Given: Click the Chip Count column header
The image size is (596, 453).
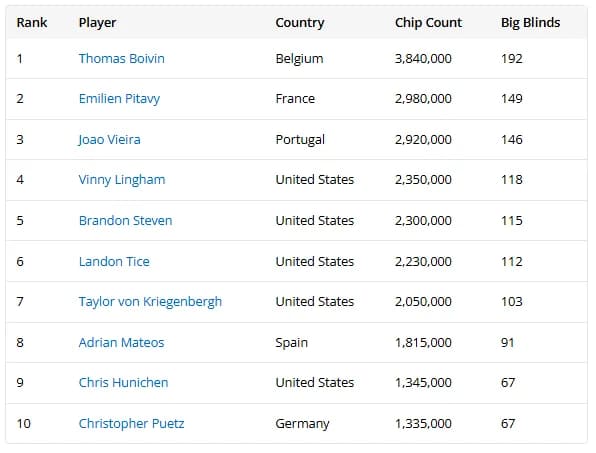Looking at the screenshot, I should click(x=428, y=23).
